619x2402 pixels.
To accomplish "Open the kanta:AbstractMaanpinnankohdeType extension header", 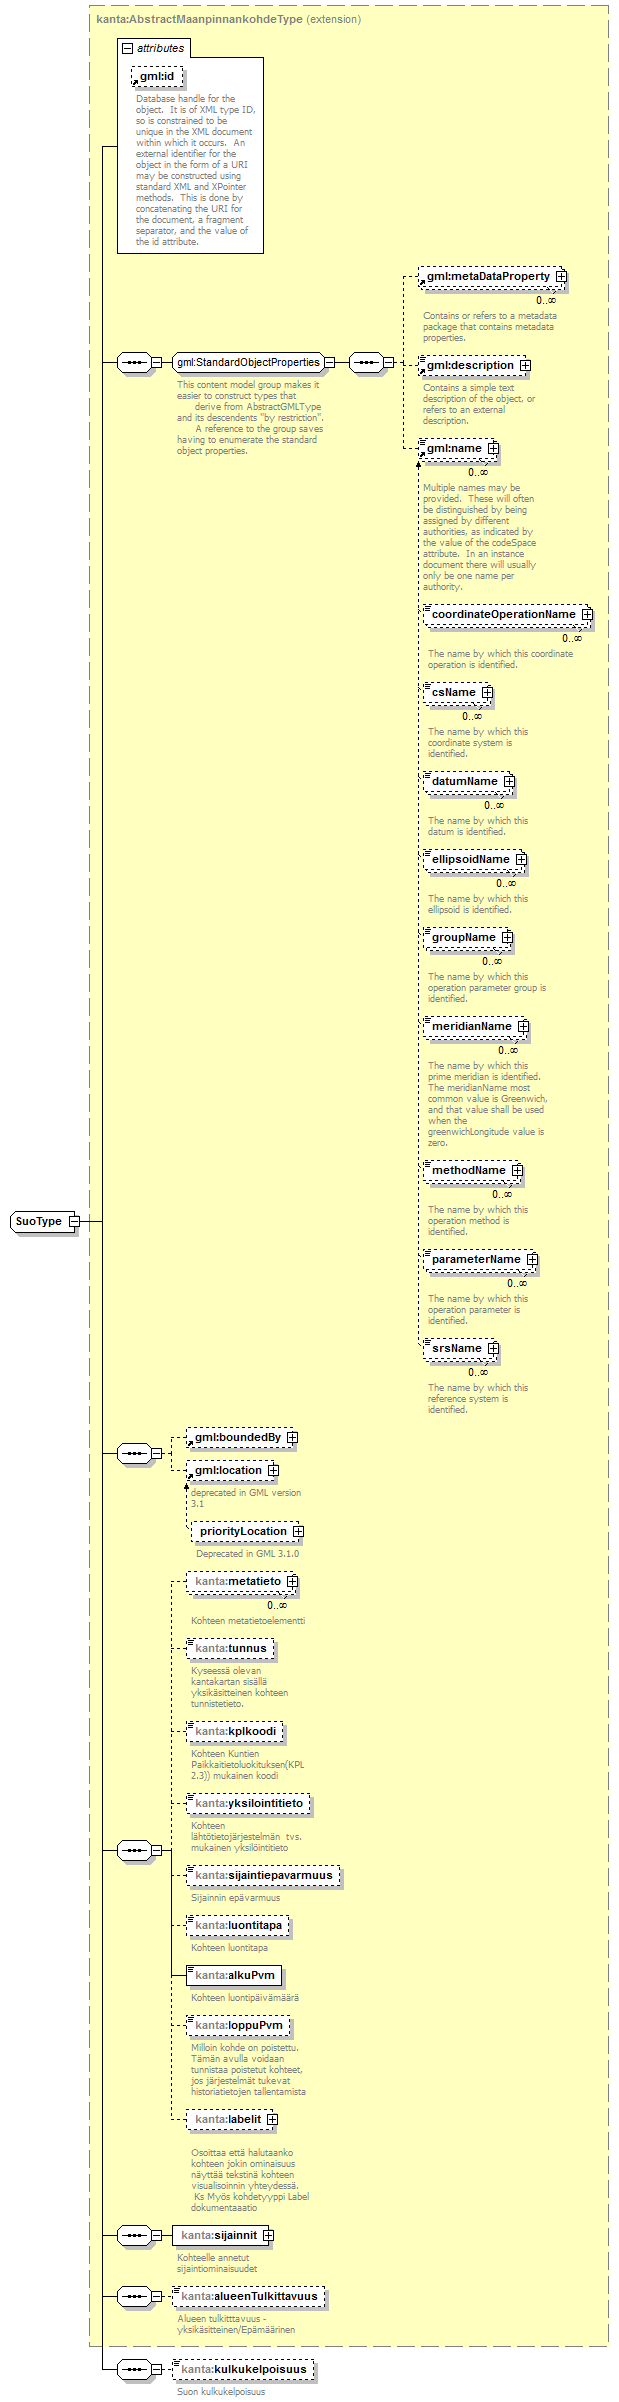I will click(x=228, y=19).
